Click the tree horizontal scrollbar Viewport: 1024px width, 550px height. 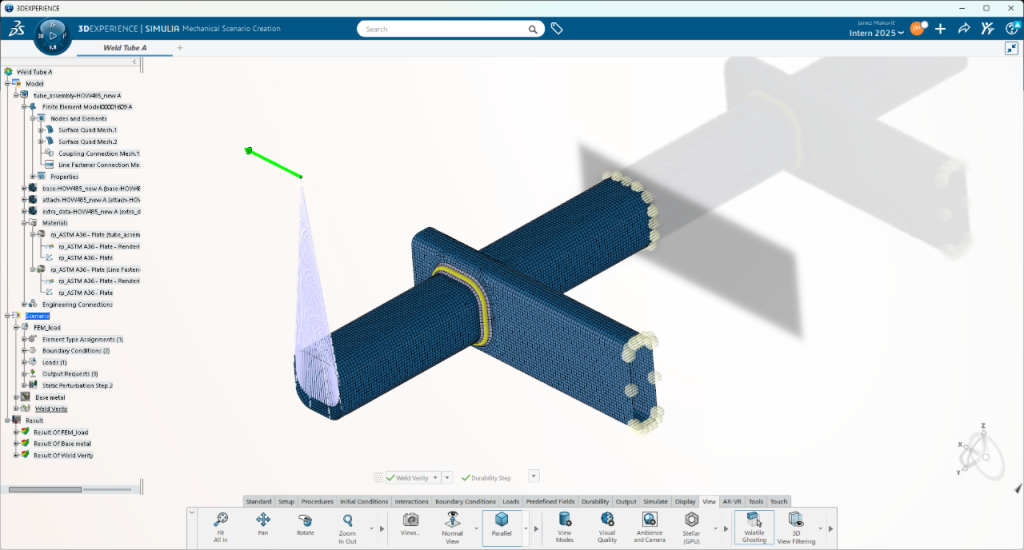click(45, 489)
